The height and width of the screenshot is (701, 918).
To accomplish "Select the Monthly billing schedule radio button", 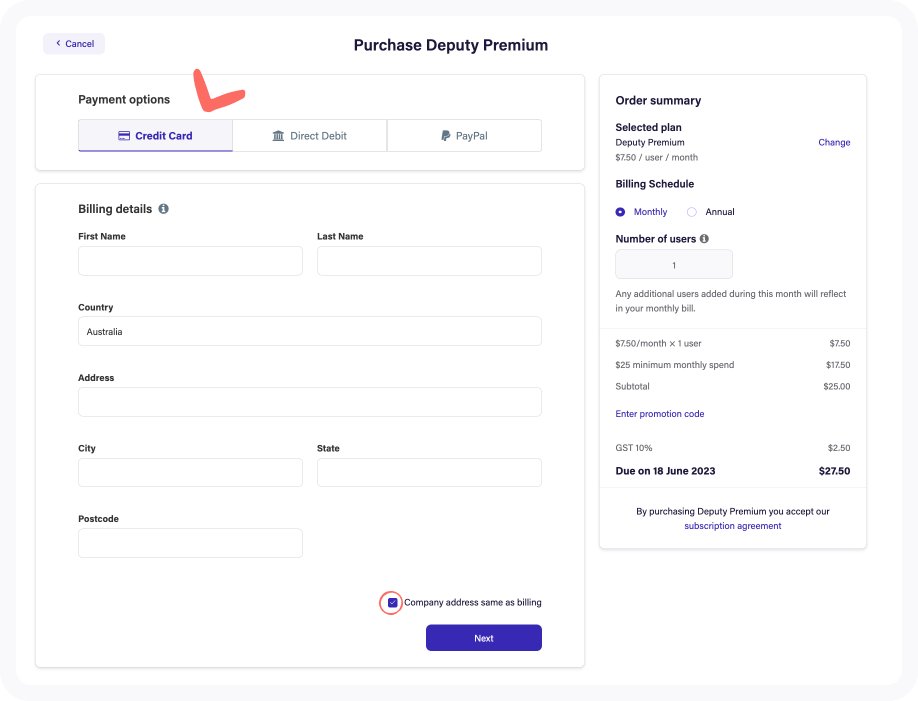I will click(x=620, y=211).
